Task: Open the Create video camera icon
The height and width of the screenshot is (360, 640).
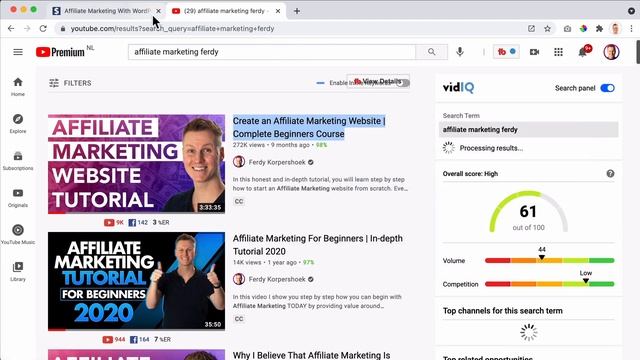Action: pos(534,52)
